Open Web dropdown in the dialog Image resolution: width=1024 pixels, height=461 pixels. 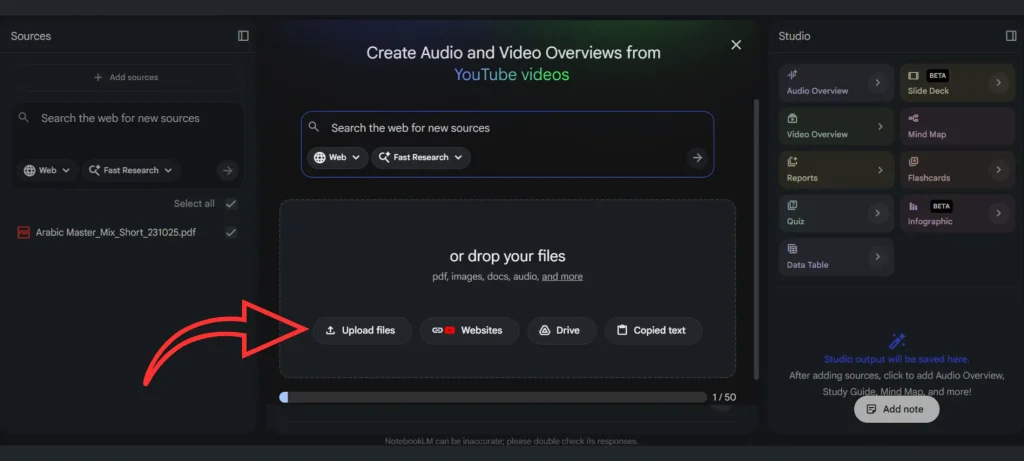pos(338,157)
